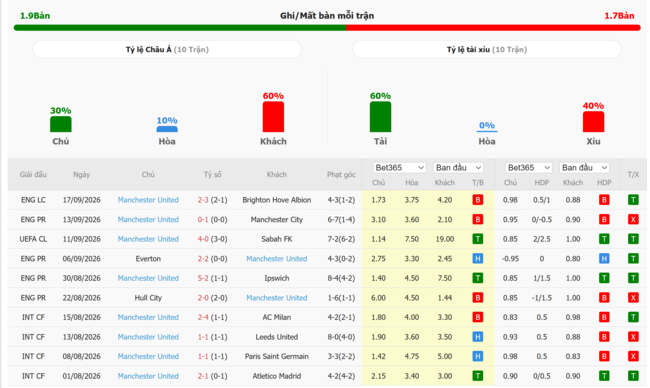Screen dimensions: 650x388
Task: Click score 5-2 in Ipswich row
Action: 203,278
